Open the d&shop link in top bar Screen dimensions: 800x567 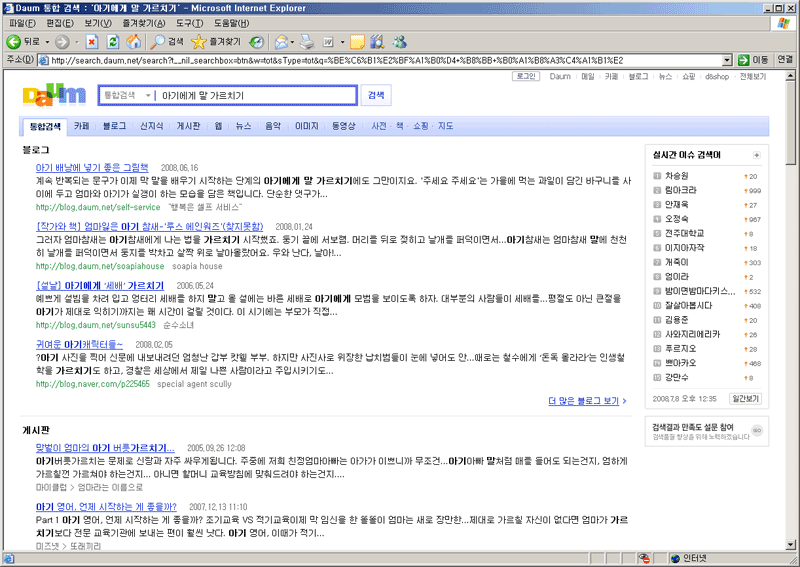coord(717,77)
